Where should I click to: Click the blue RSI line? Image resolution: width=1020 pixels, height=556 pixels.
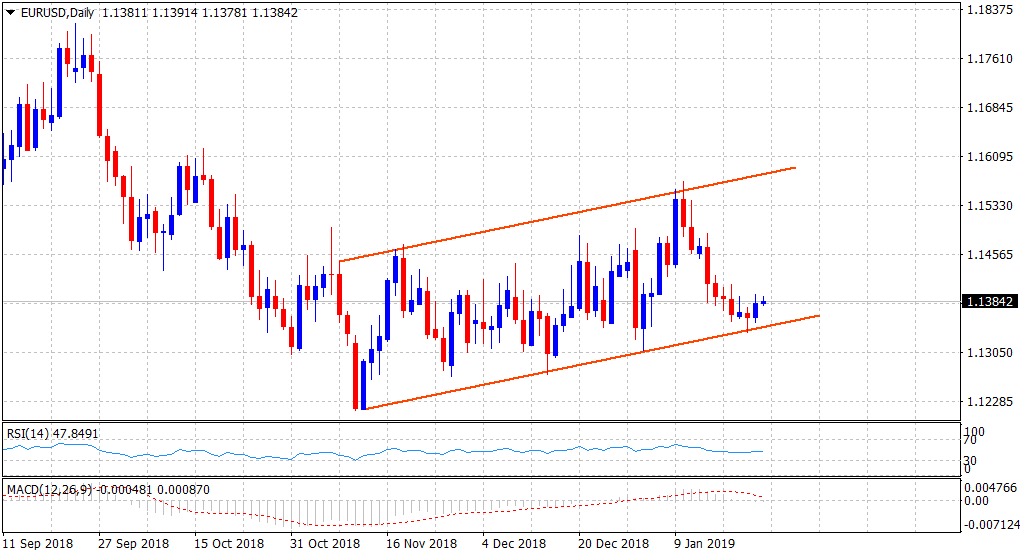[384, 451]
